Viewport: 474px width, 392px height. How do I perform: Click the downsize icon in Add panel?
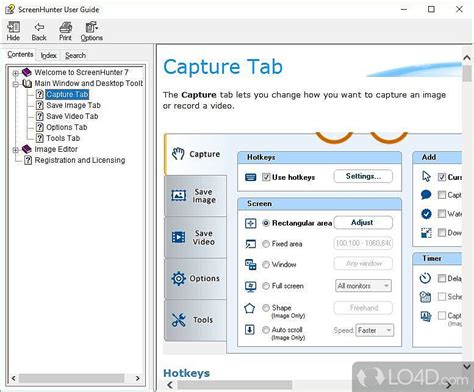426,233
